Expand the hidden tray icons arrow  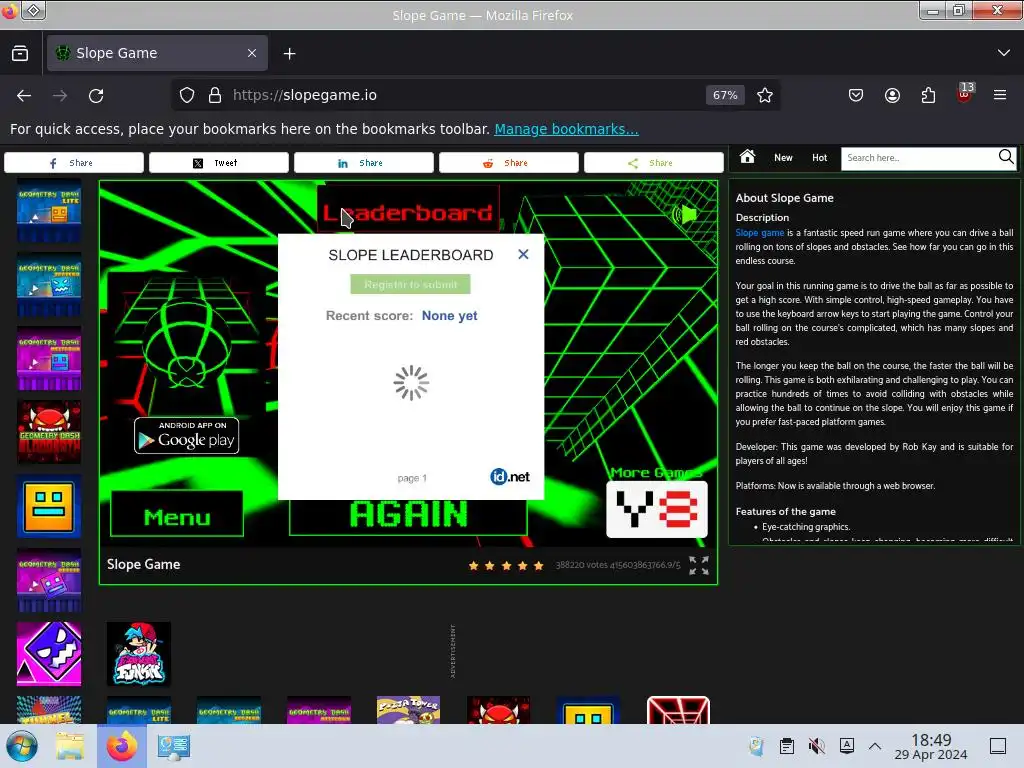[x=875, y=746]
